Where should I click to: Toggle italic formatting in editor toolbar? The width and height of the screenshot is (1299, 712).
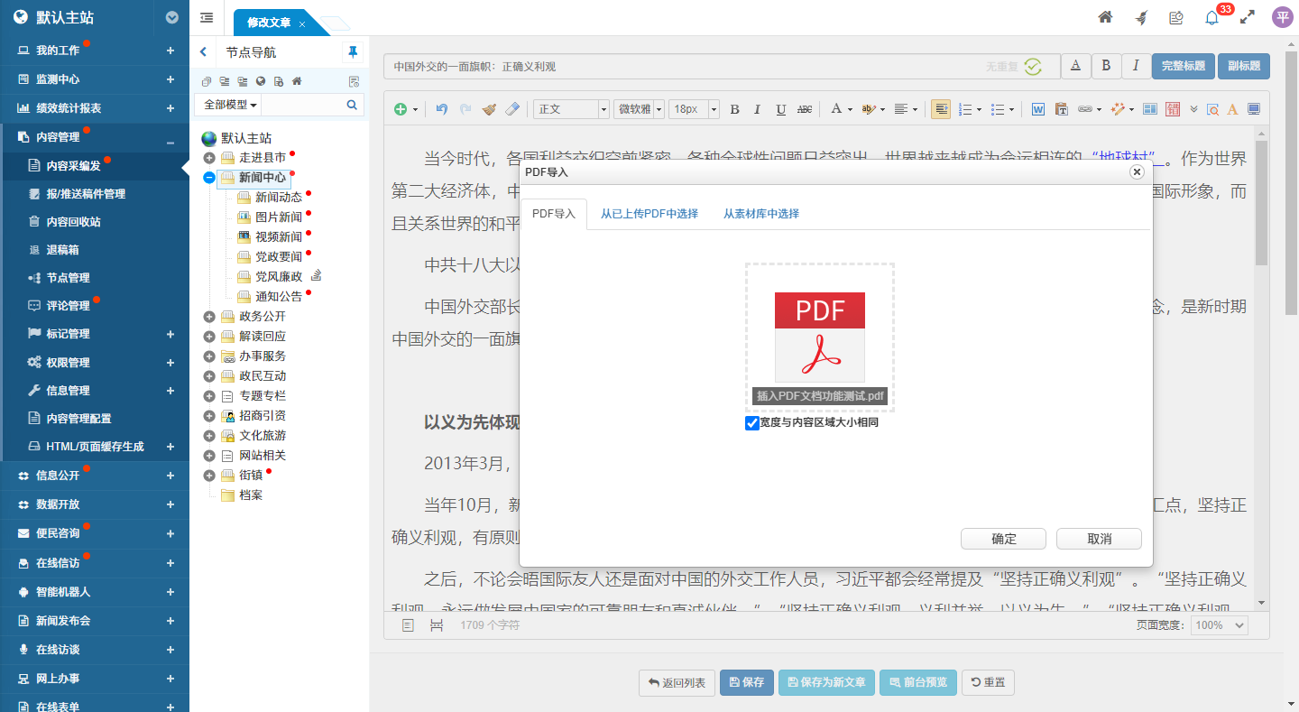[757, 110]
